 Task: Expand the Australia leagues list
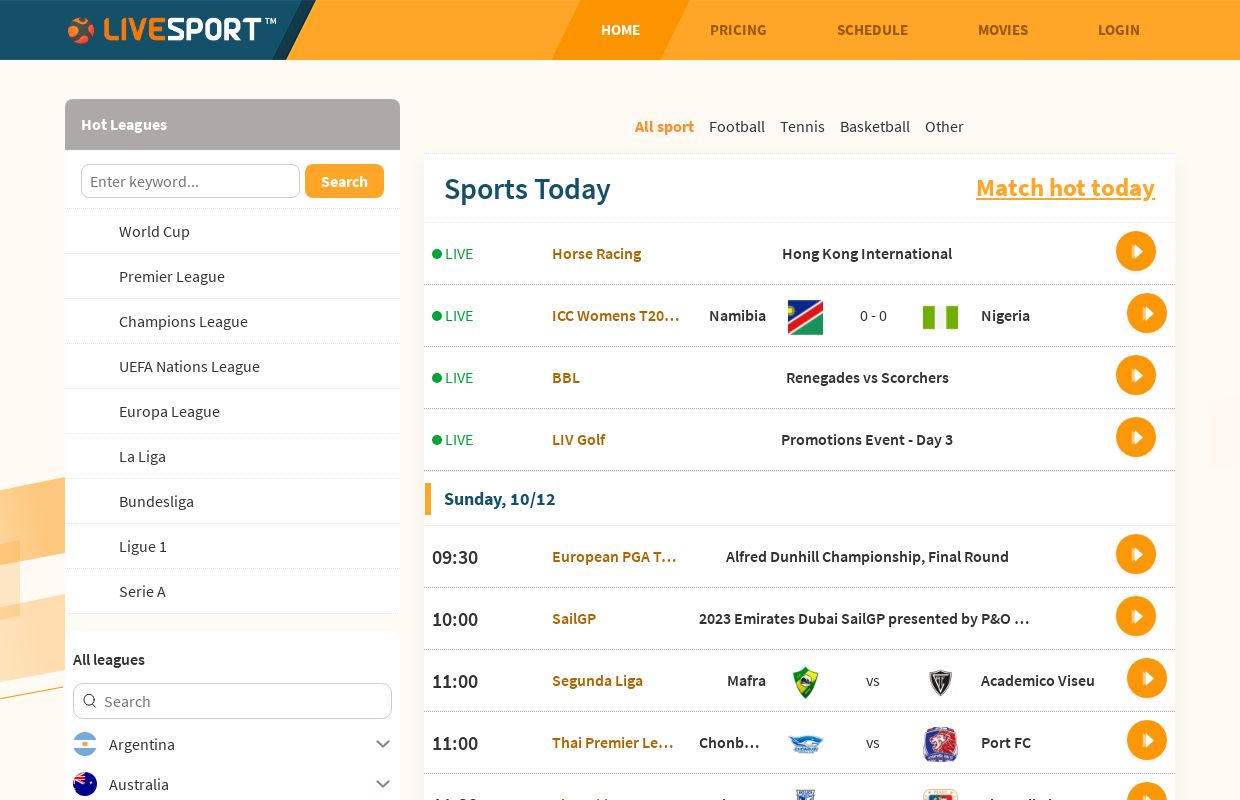tap(383, 784)
